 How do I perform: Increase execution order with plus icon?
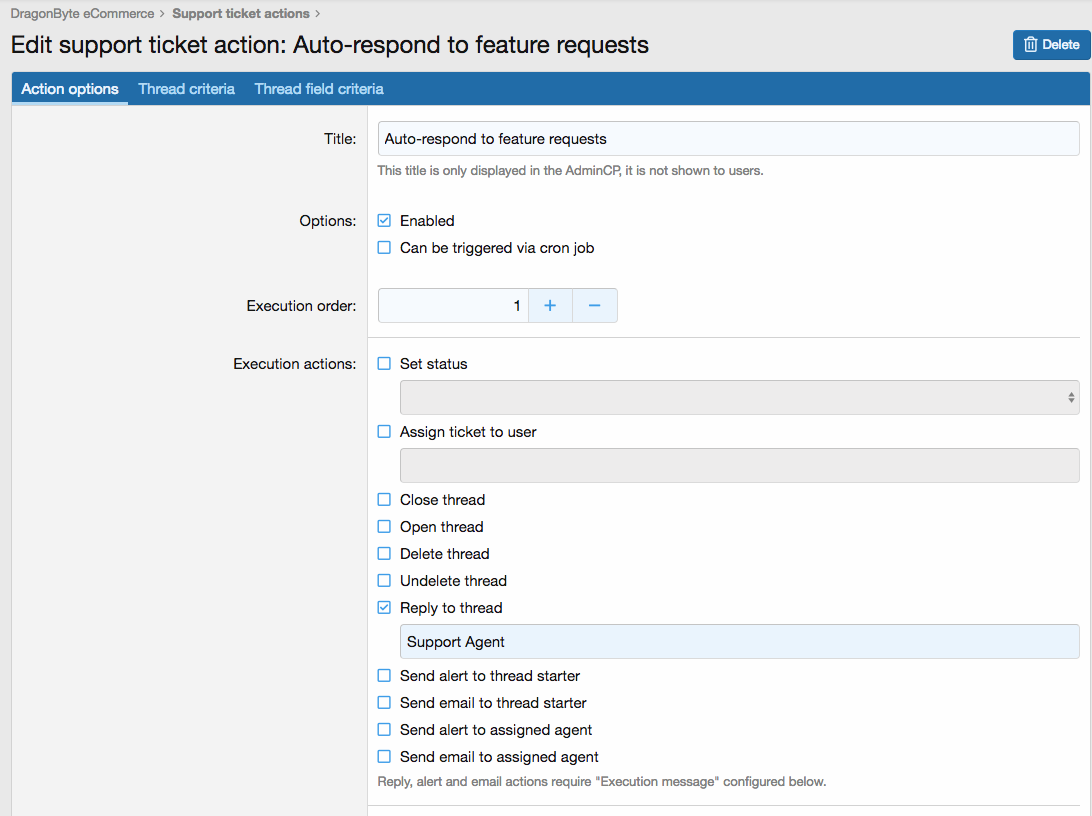(550, 306)
